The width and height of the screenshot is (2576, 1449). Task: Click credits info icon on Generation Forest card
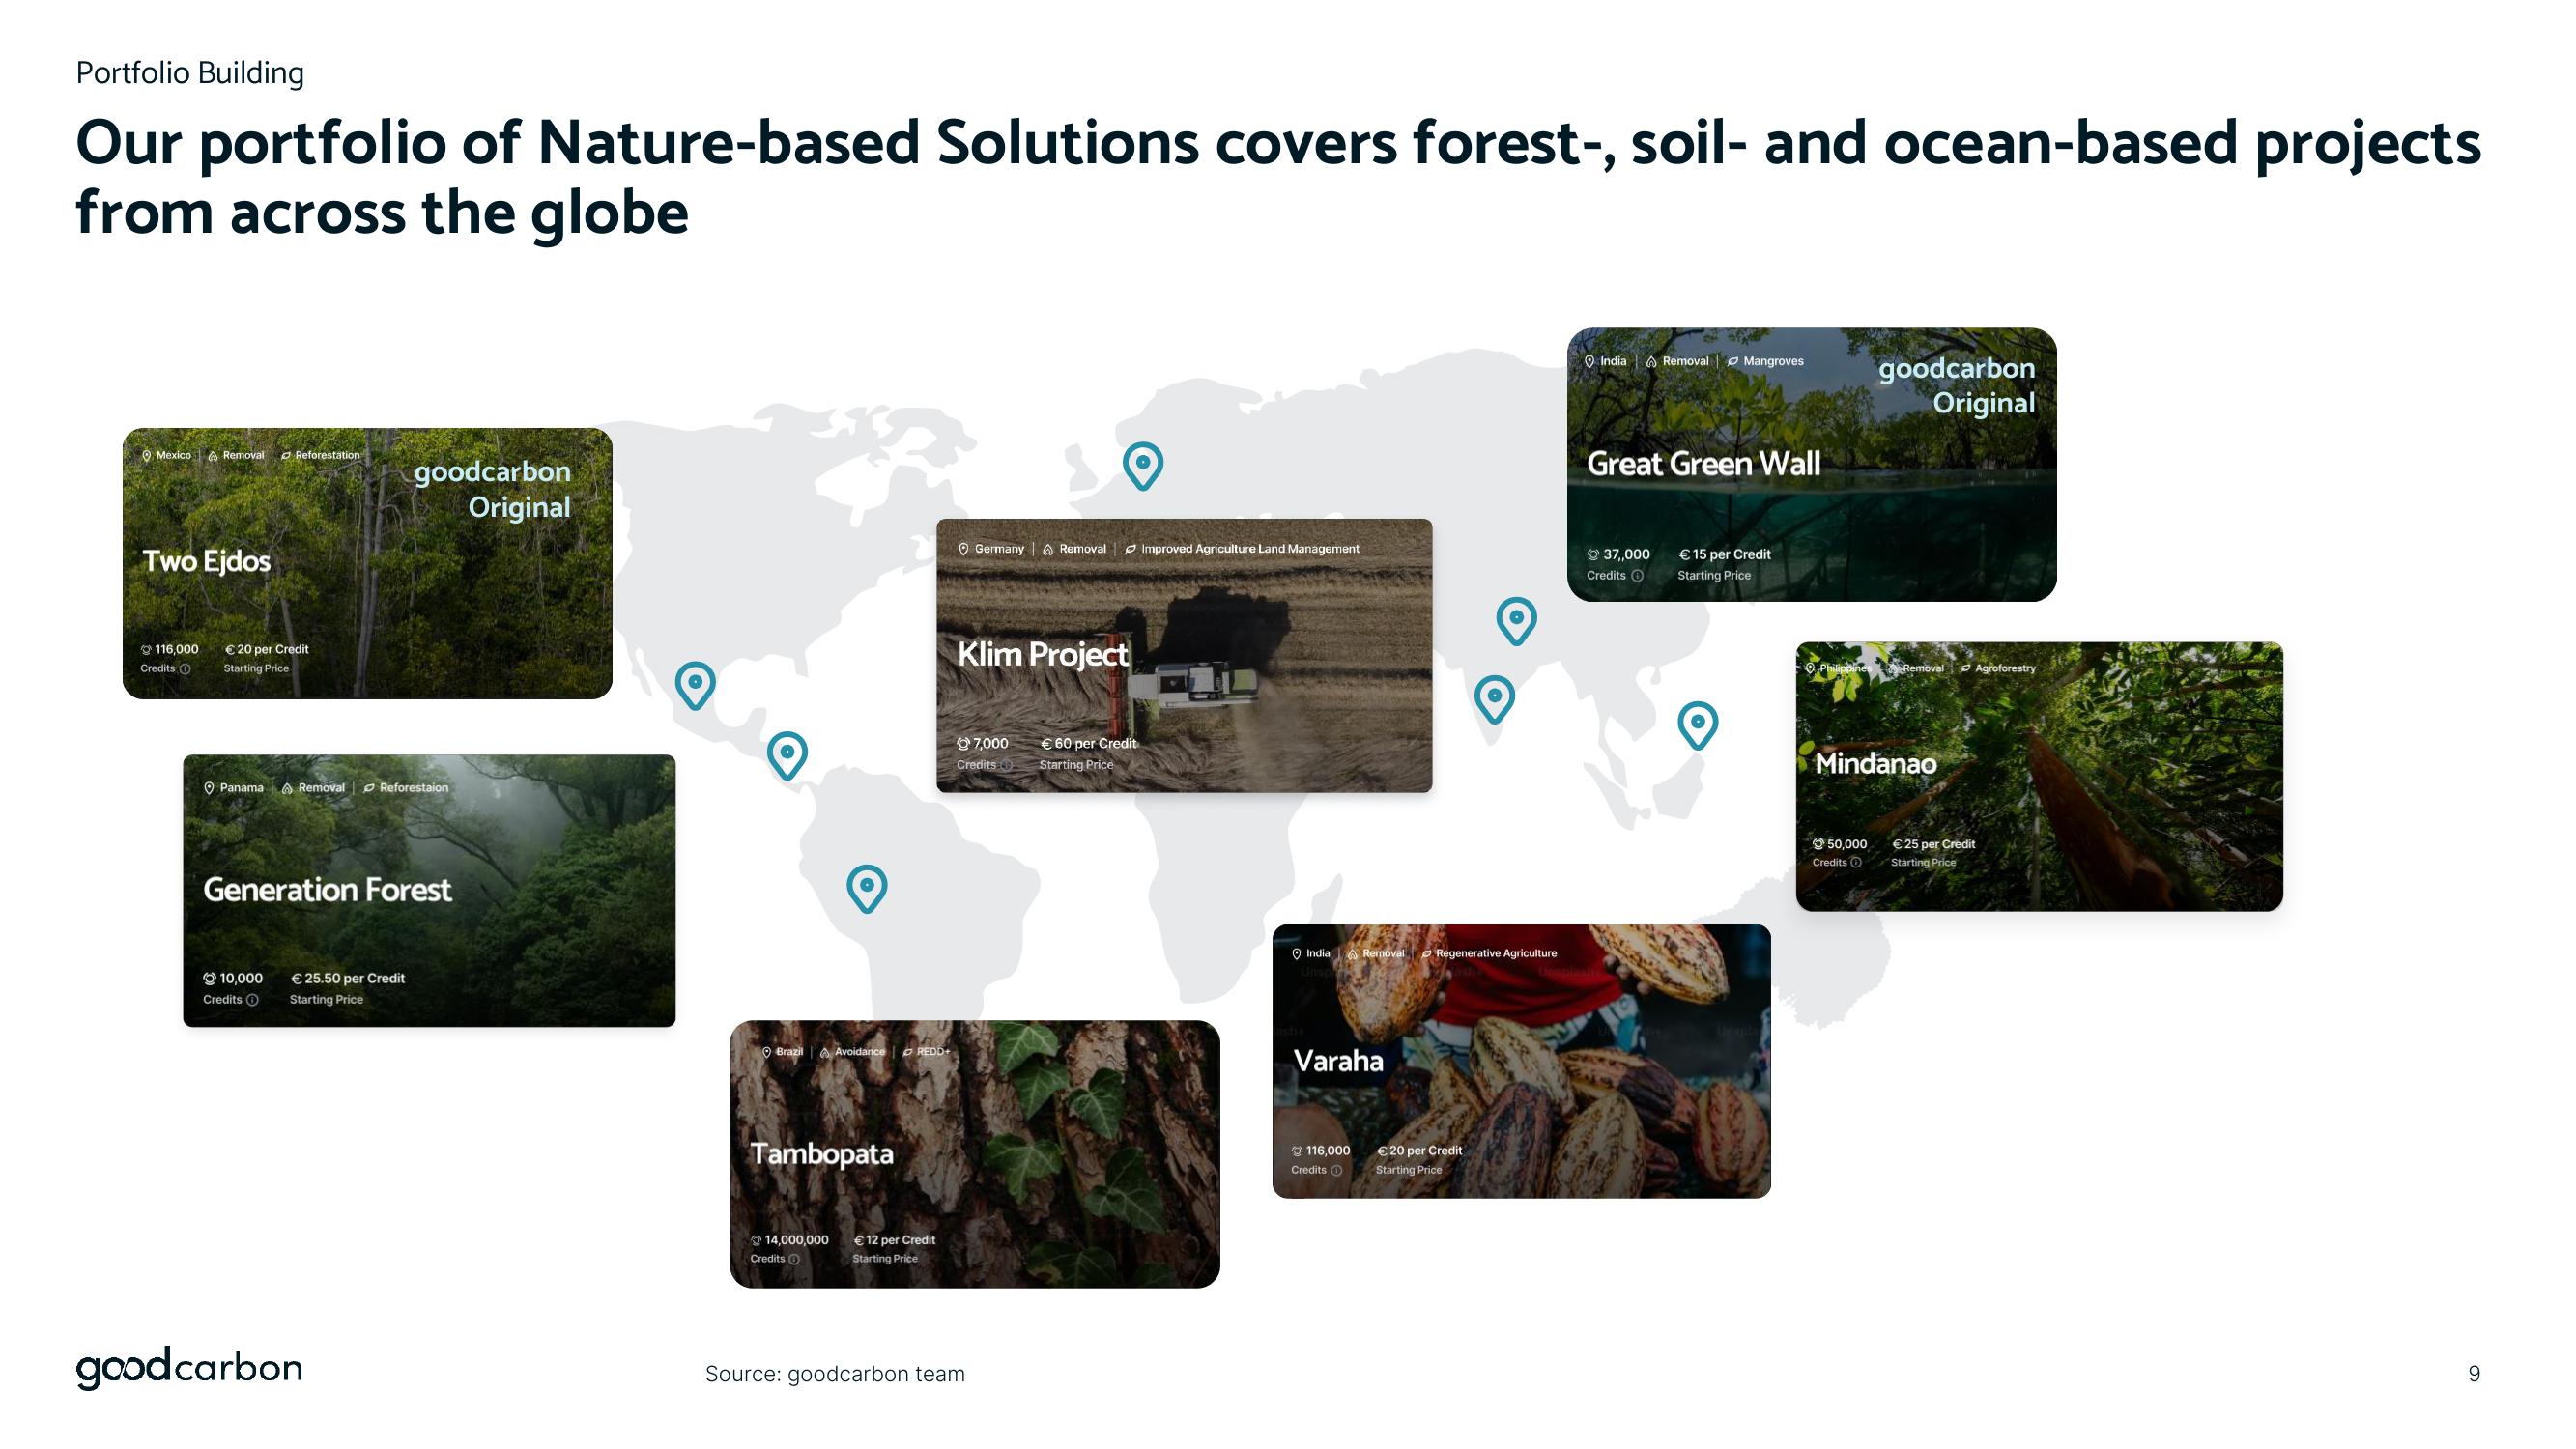point(253,1000)
